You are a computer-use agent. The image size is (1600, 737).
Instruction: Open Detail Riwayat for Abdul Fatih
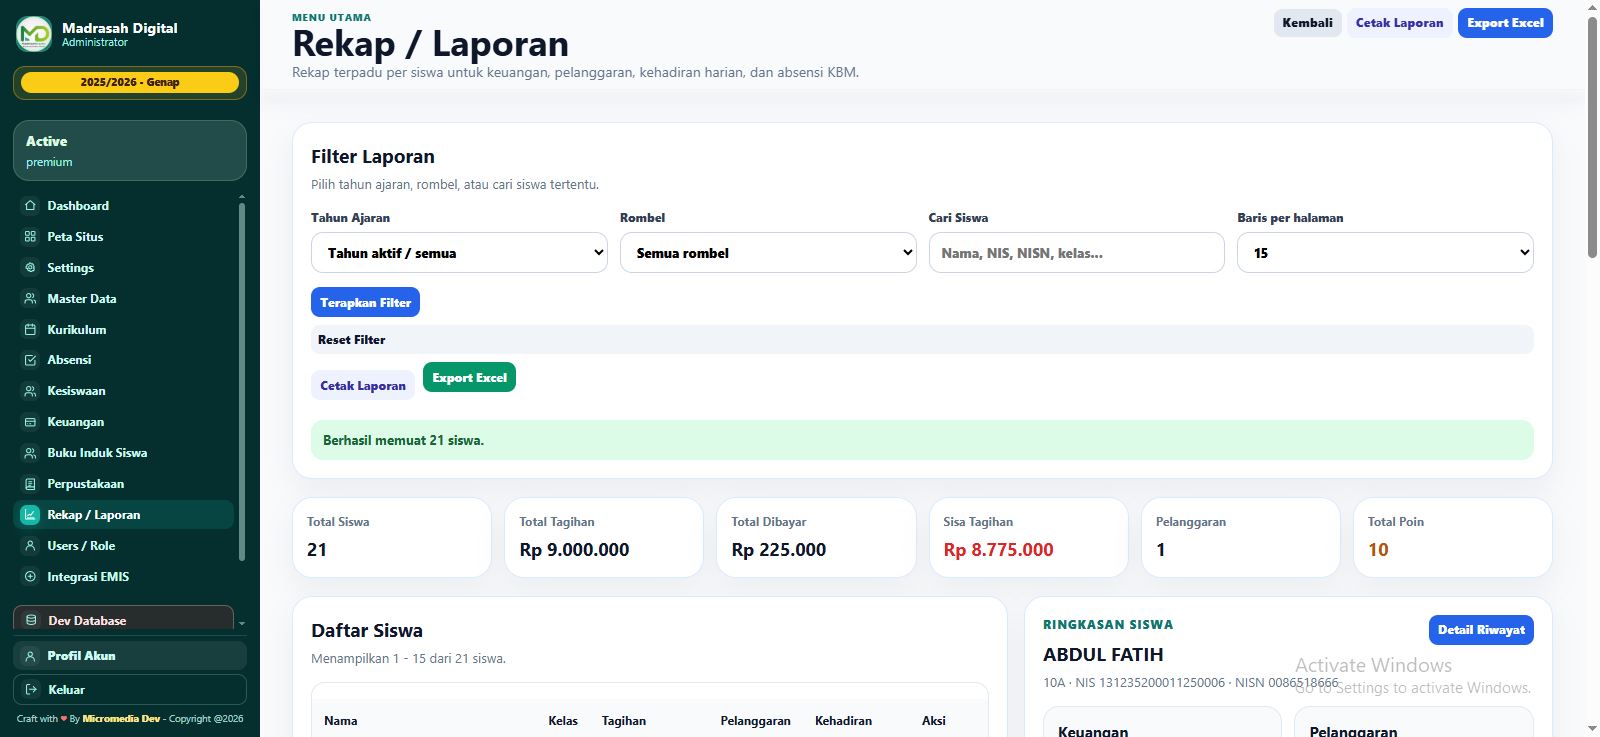pyautogui.click(x=1481, y=630)
